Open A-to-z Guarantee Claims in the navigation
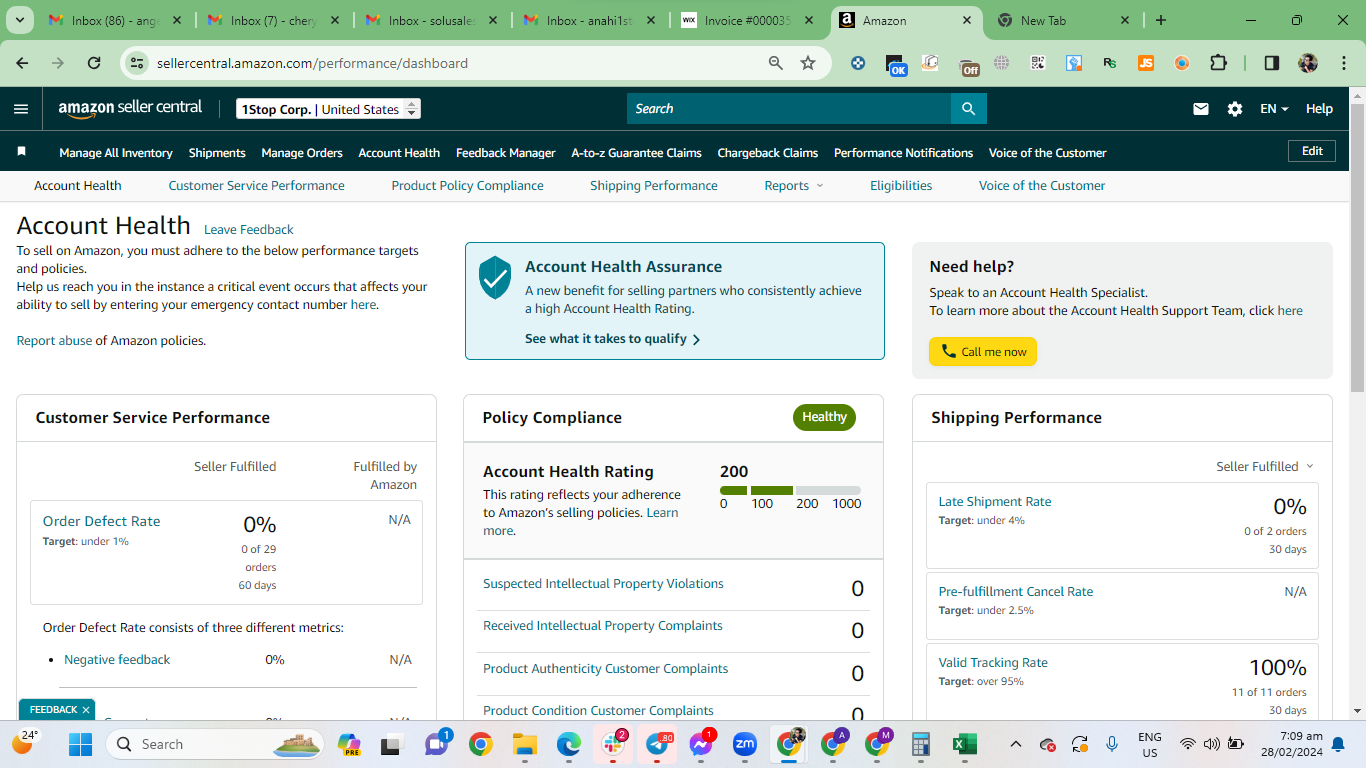 coord(636,153)
